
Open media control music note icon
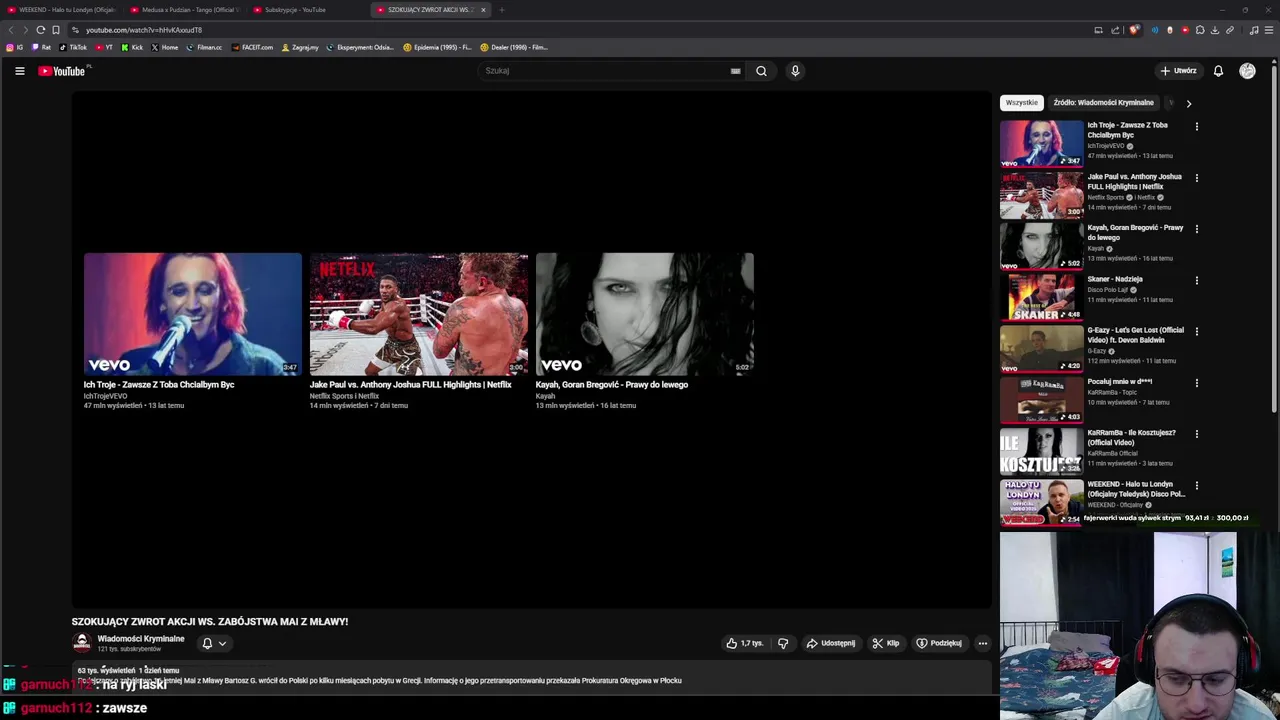tap(1254, 30)
